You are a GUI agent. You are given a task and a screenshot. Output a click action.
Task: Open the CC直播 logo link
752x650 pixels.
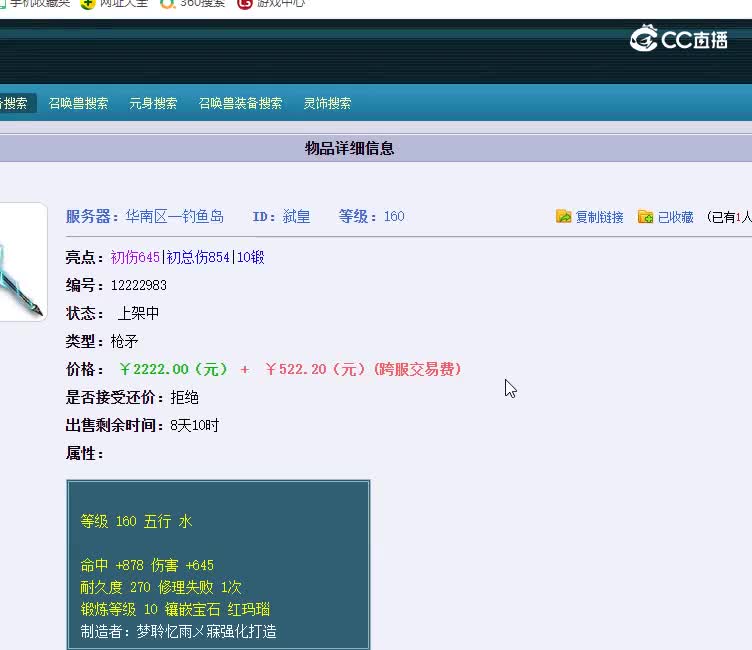(x=679, y=38)
